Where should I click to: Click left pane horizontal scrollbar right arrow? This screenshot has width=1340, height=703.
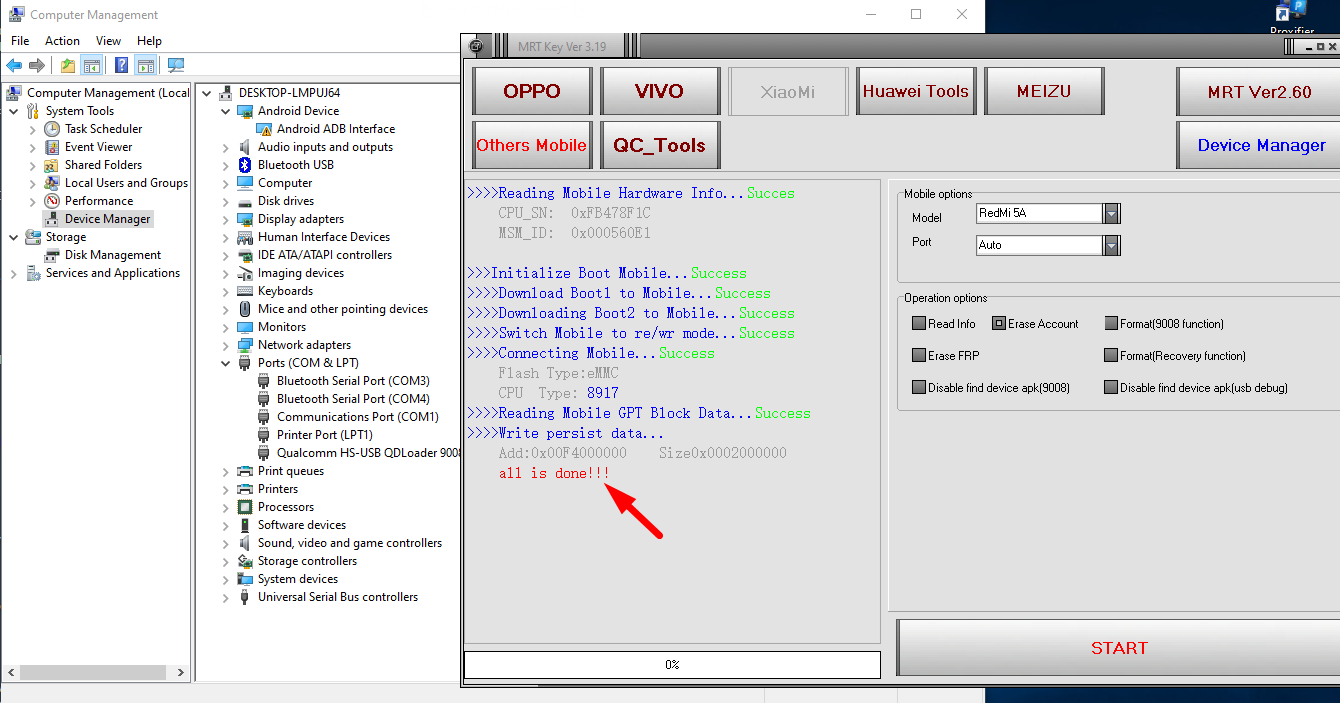181,673
